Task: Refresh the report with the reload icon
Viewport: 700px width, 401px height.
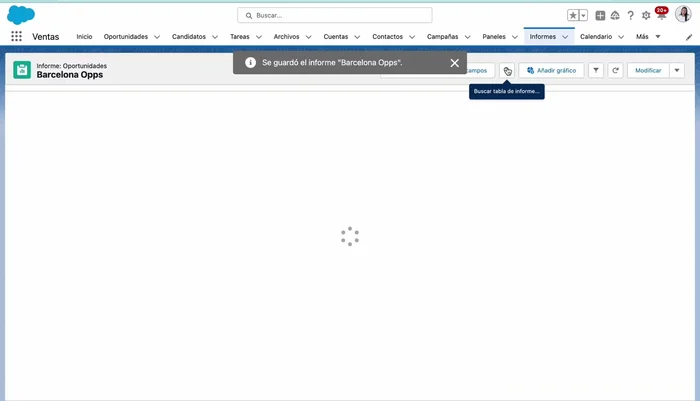Action: point(615,71)
